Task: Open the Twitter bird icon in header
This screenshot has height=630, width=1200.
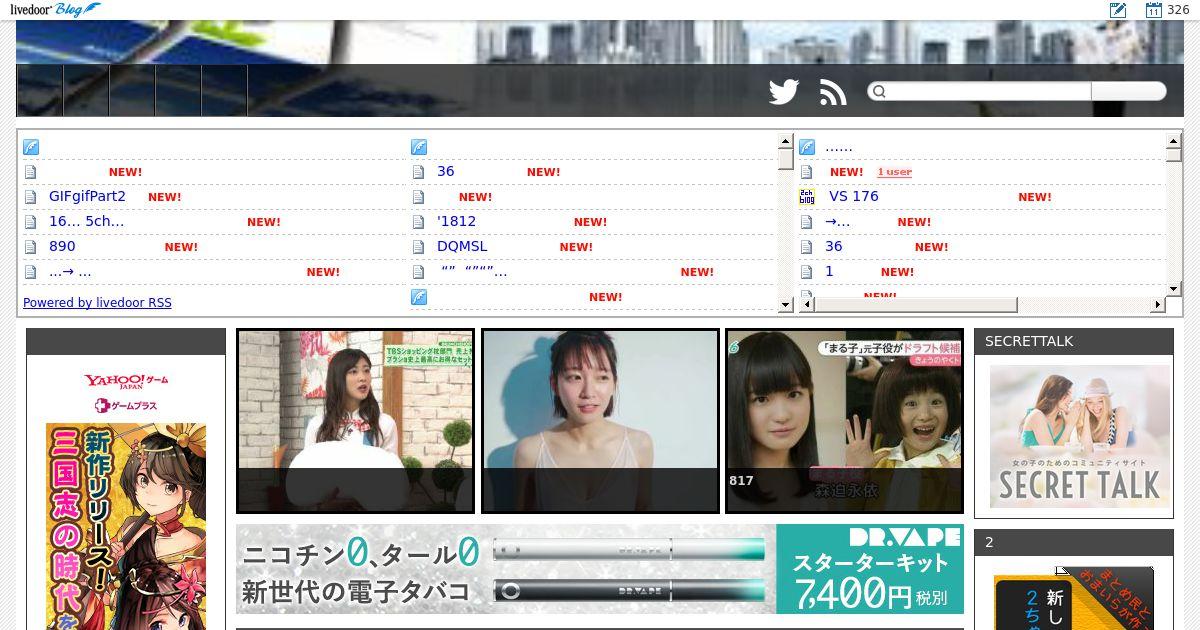Action: (784, 92)
